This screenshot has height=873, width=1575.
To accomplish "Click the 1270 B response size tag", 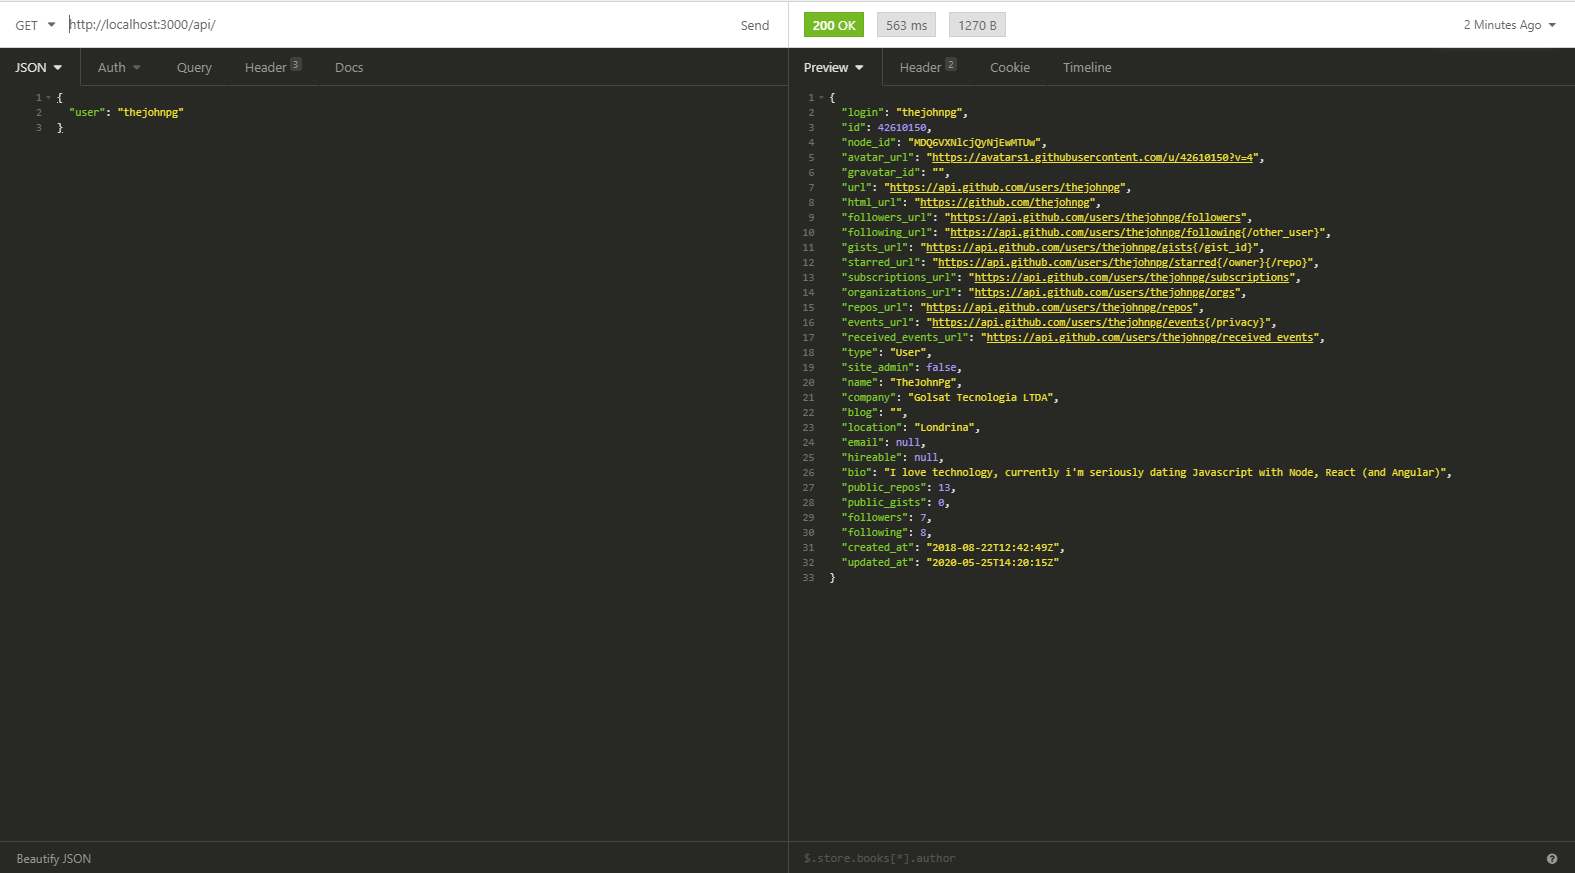I will (x=977, y=25).
